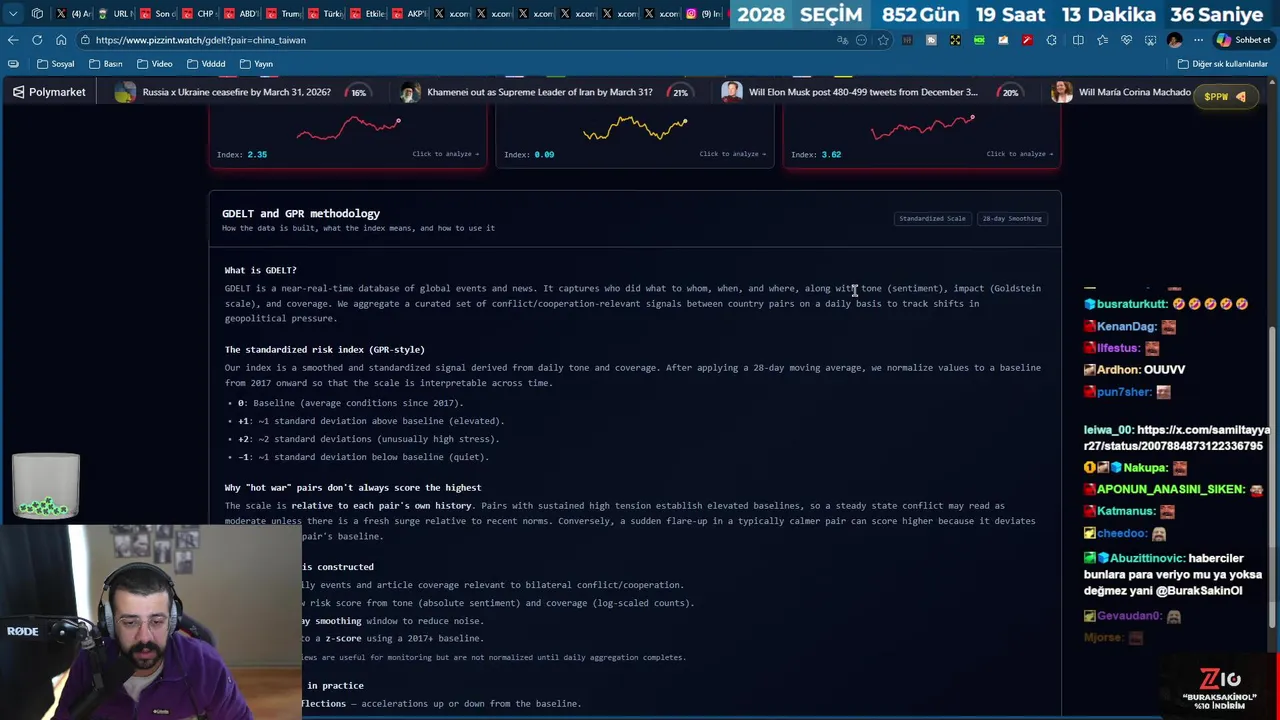This screenshot has width=1280, height=720.
Task: Click the grey extension icon after equalizer
Action: [x=931, y=40]
